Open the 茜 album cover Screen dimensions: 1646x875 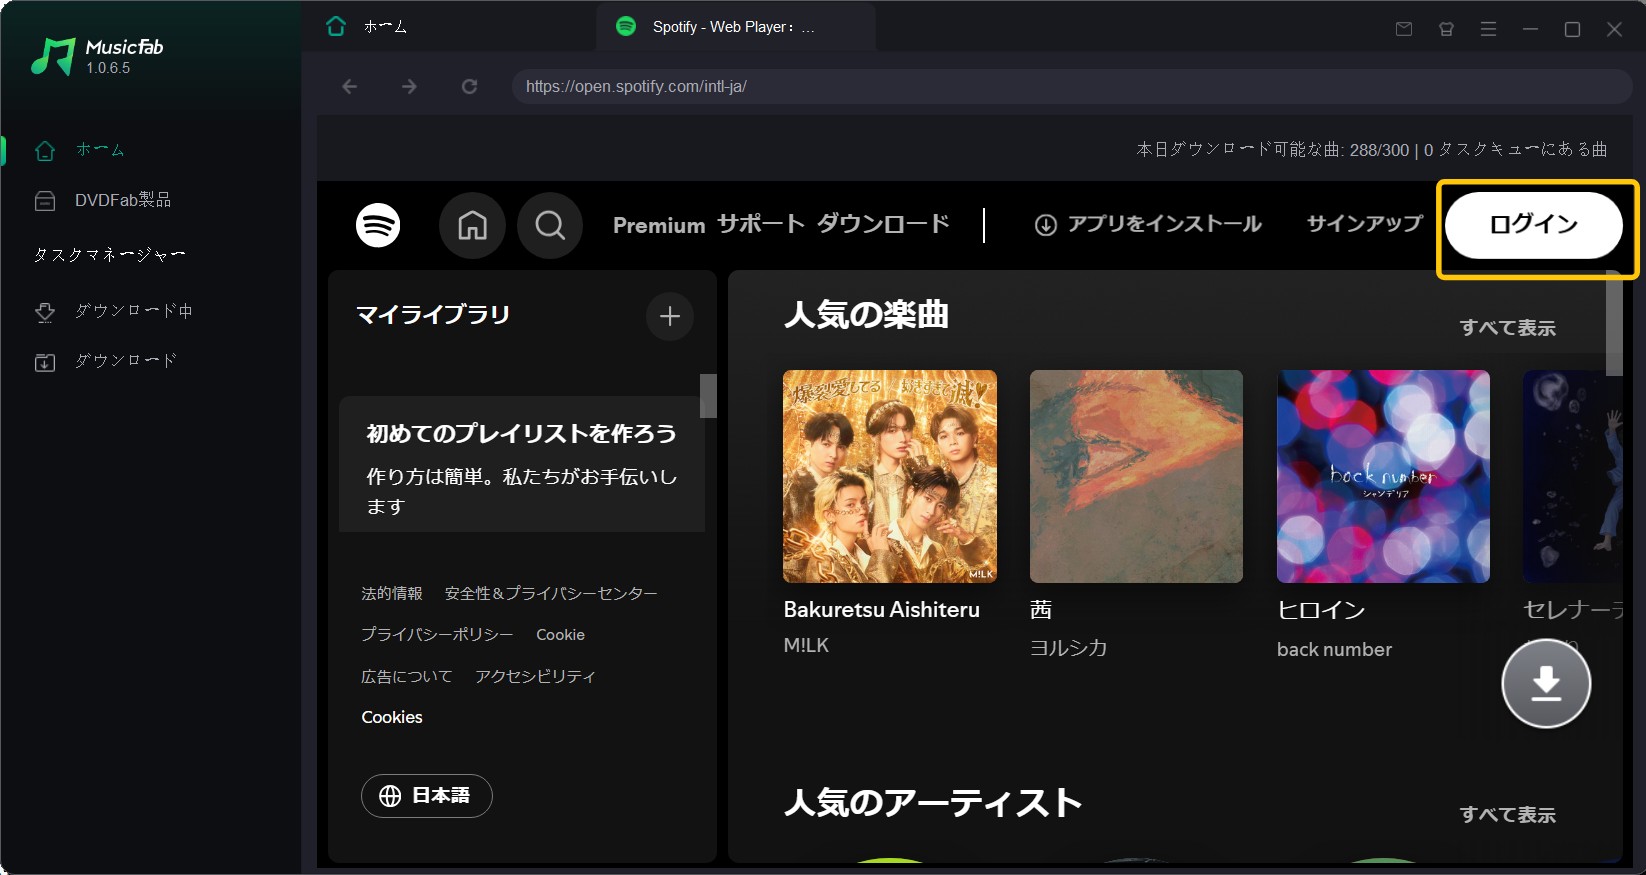pos(1136,477)
